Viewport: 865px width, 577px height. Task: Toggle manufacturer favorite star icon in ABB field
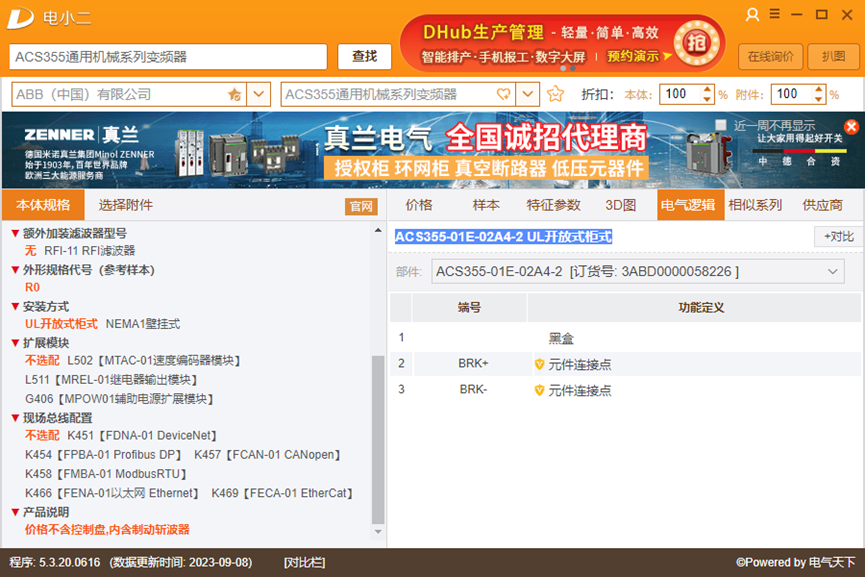pos(234,94)
